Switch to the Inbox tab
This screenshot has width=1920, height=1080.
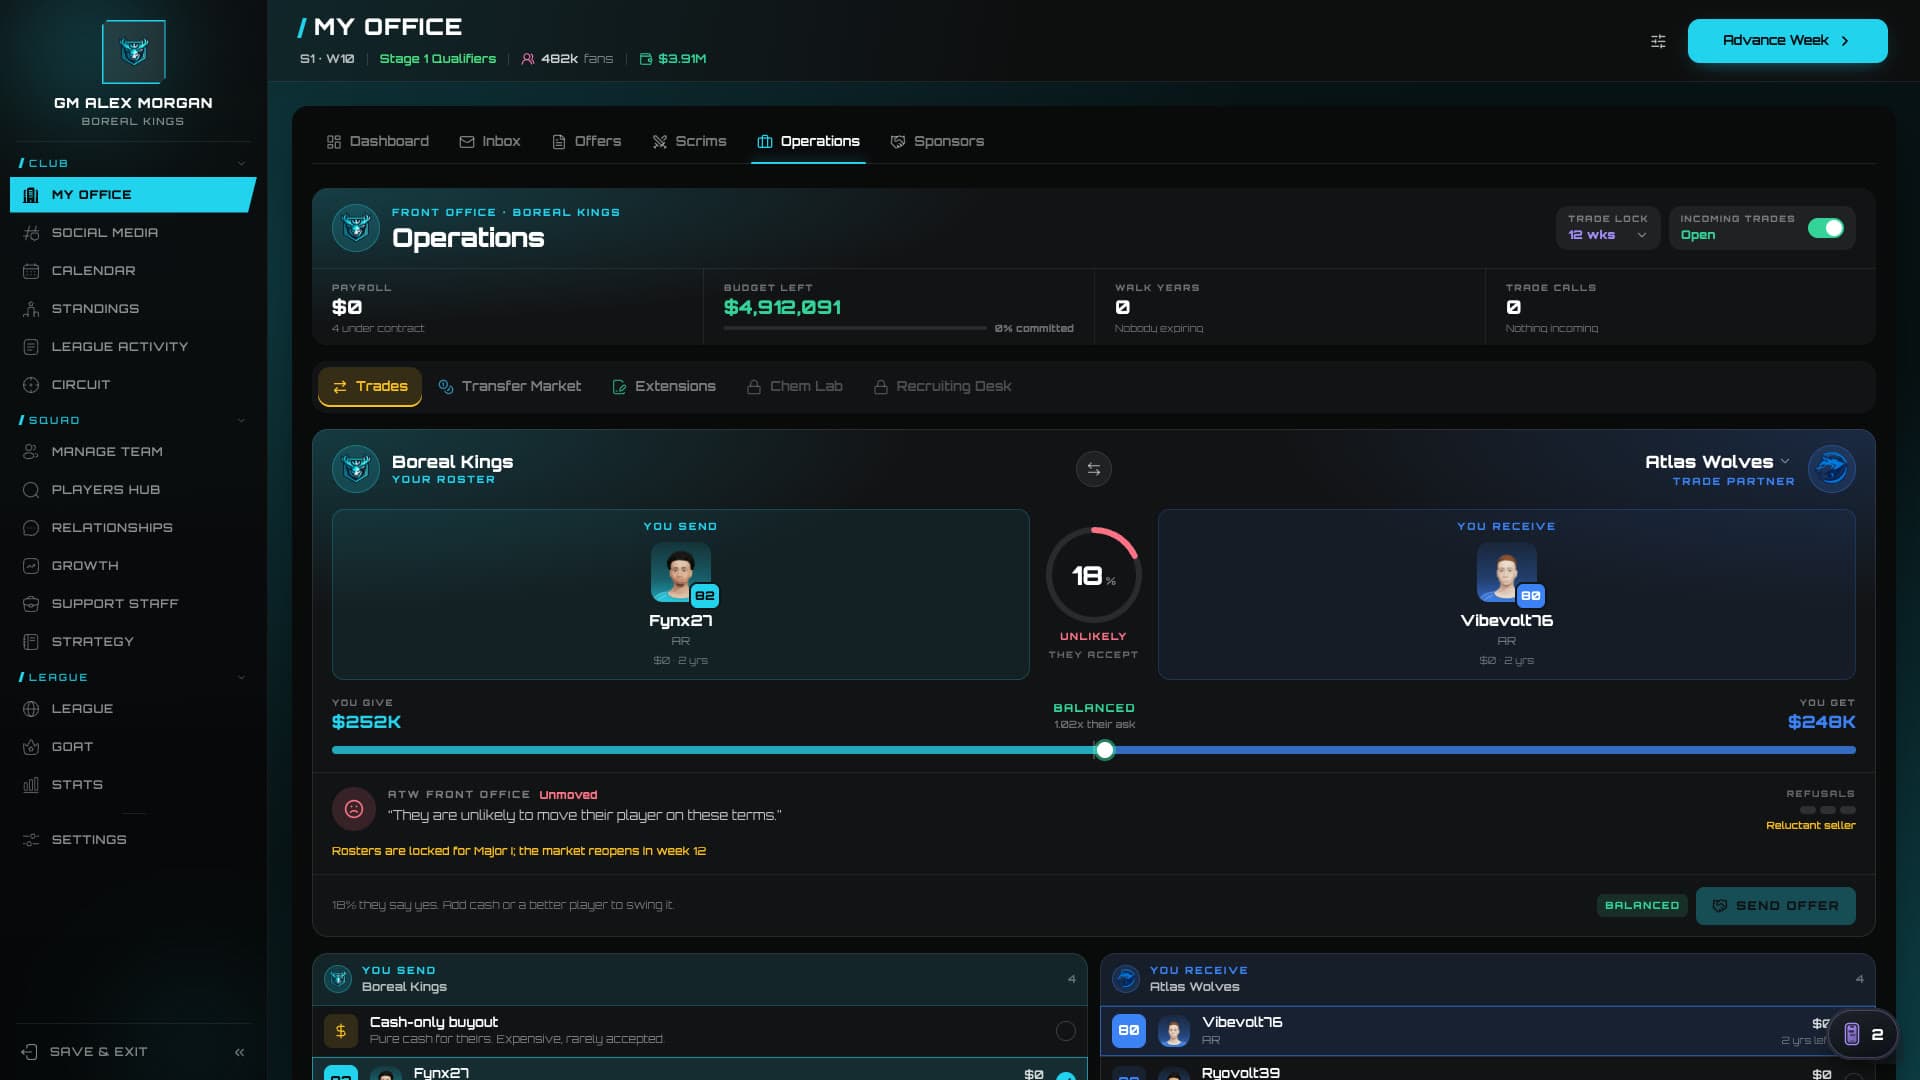point(490,142)
